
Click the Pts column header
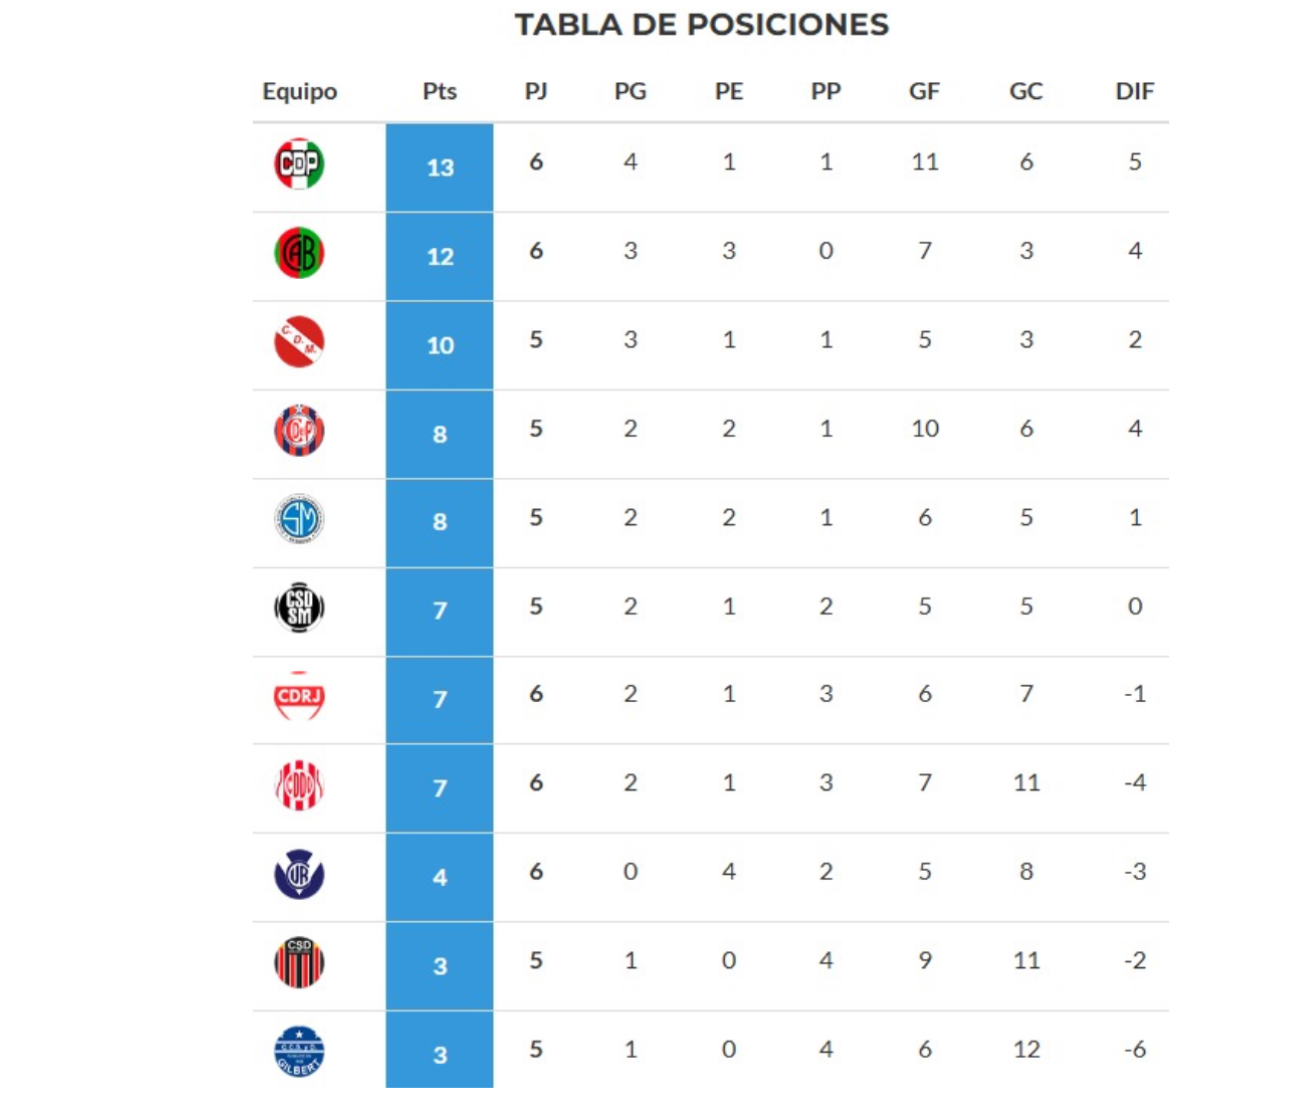pos(439,92)
